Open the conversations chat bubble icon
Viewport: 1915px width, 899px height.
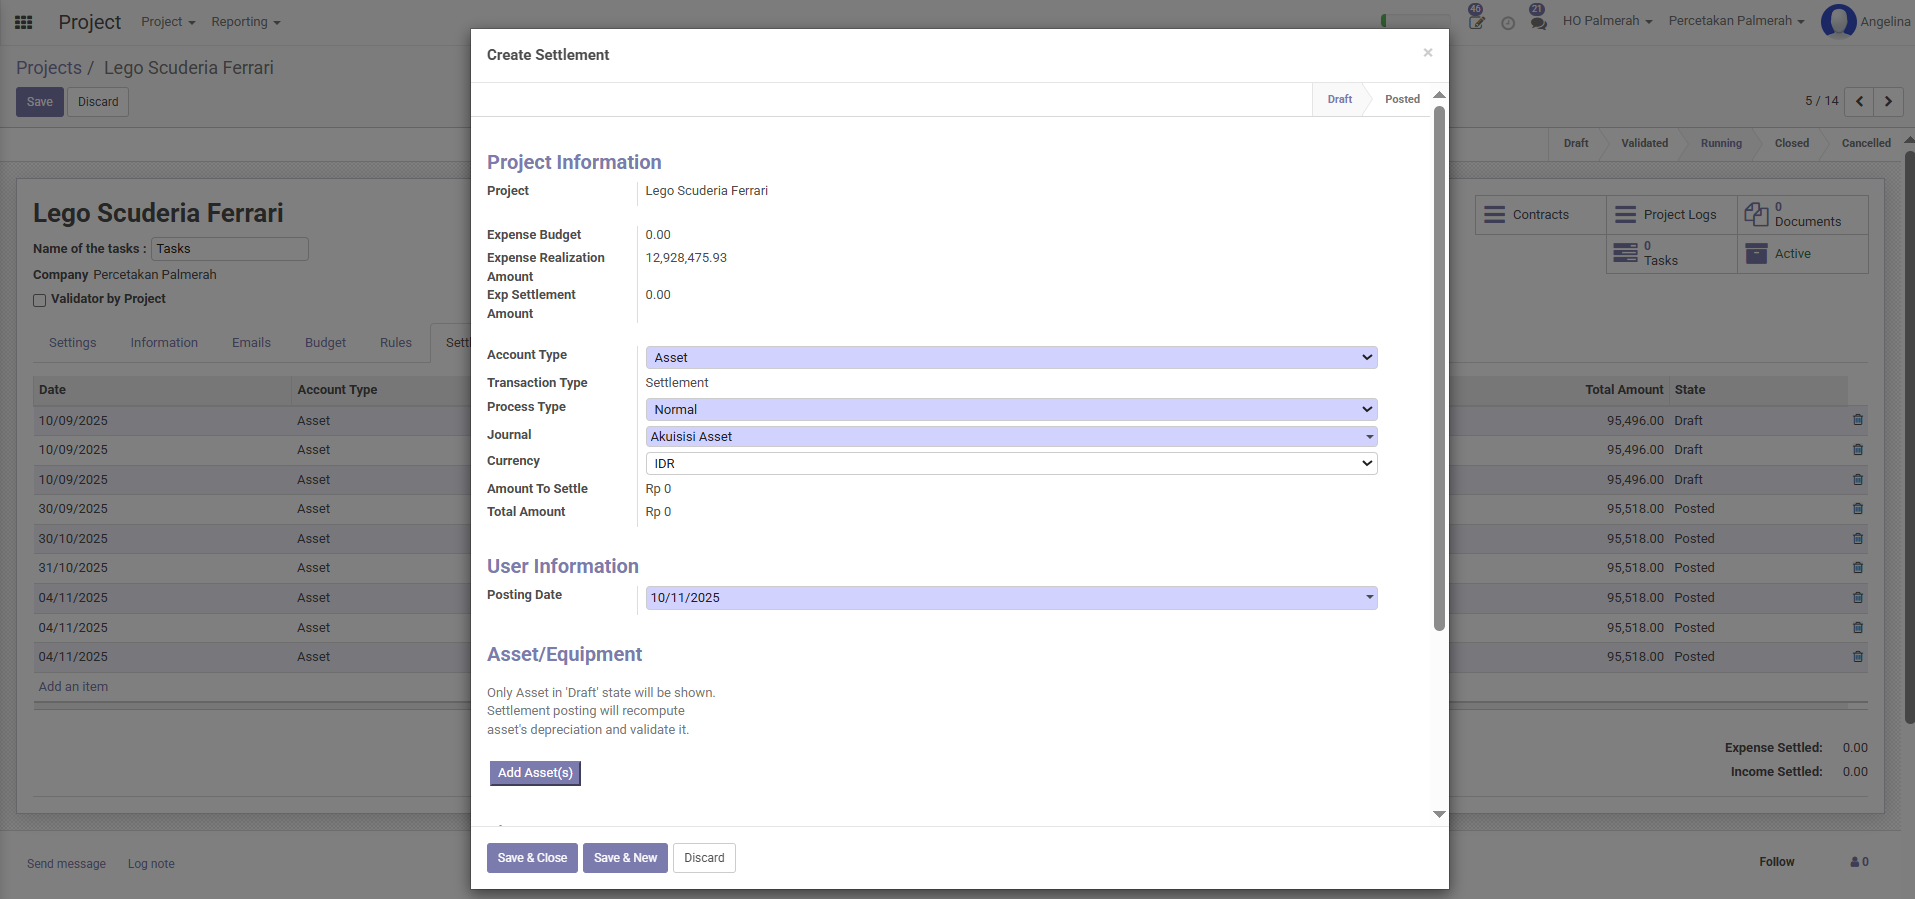coord(1538,22)
